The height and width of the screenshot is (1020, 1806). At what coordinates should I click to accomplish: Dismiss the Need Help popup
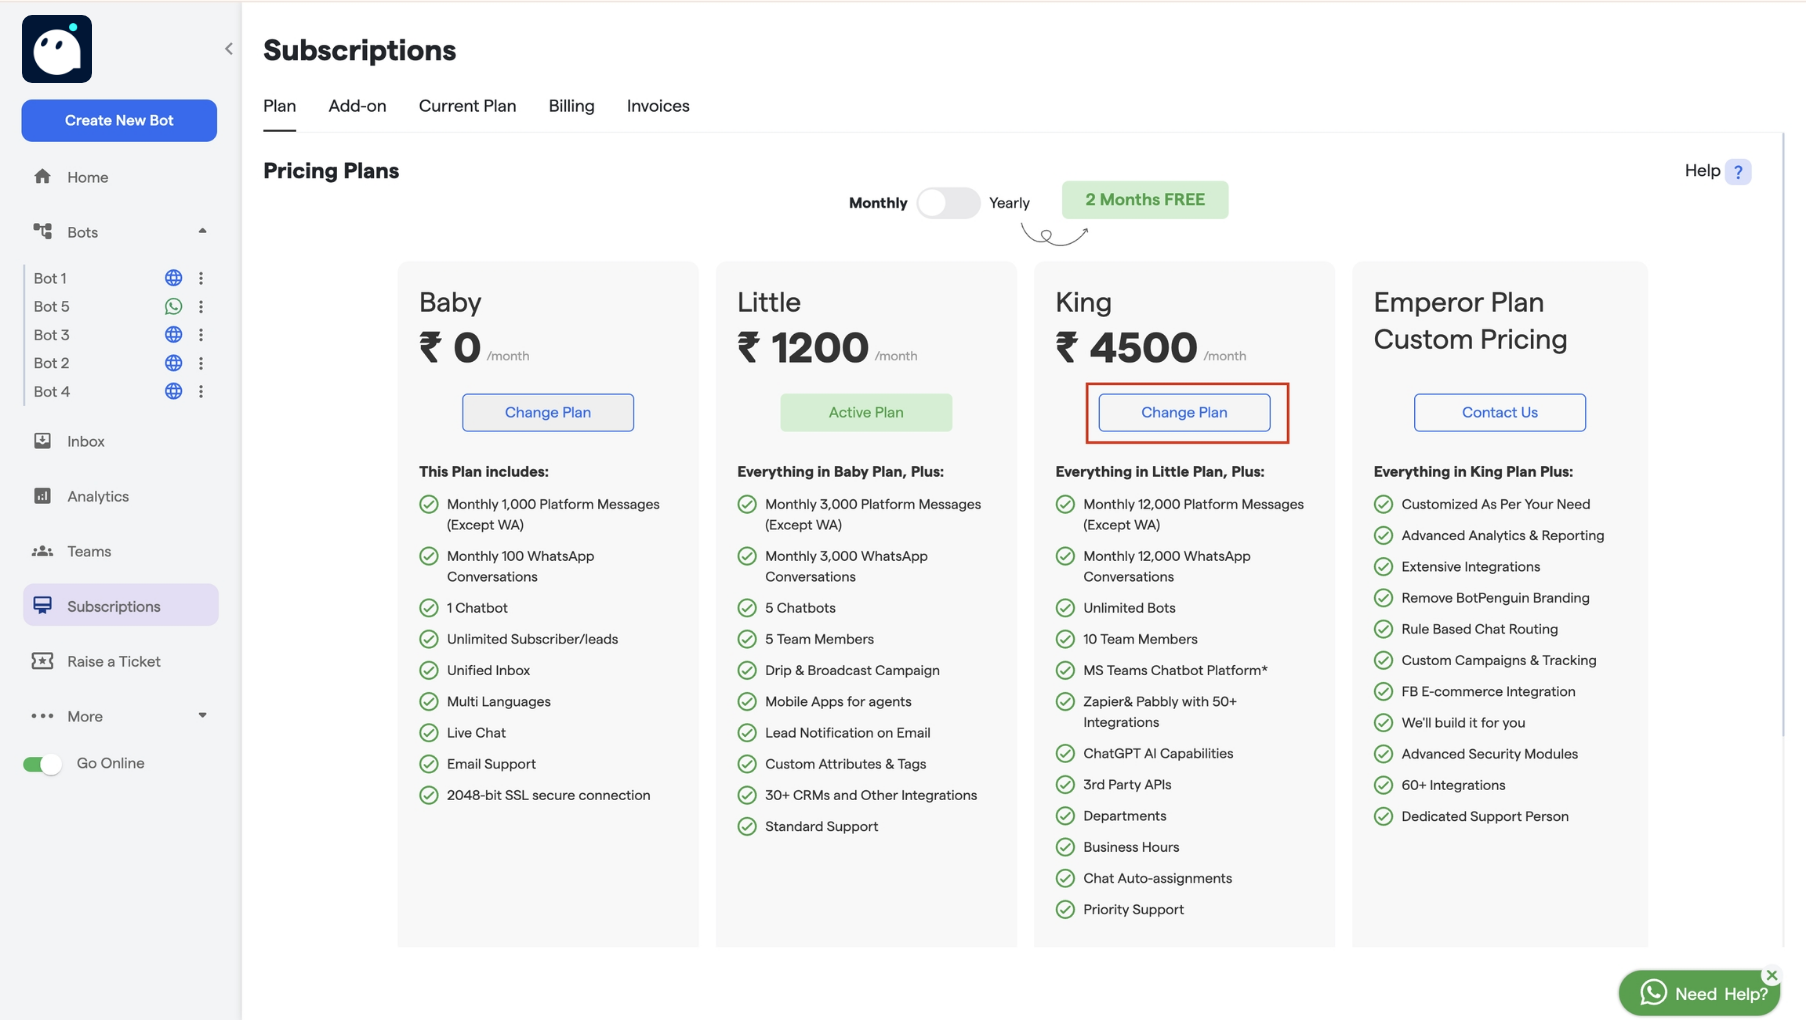pos(1771,974)
